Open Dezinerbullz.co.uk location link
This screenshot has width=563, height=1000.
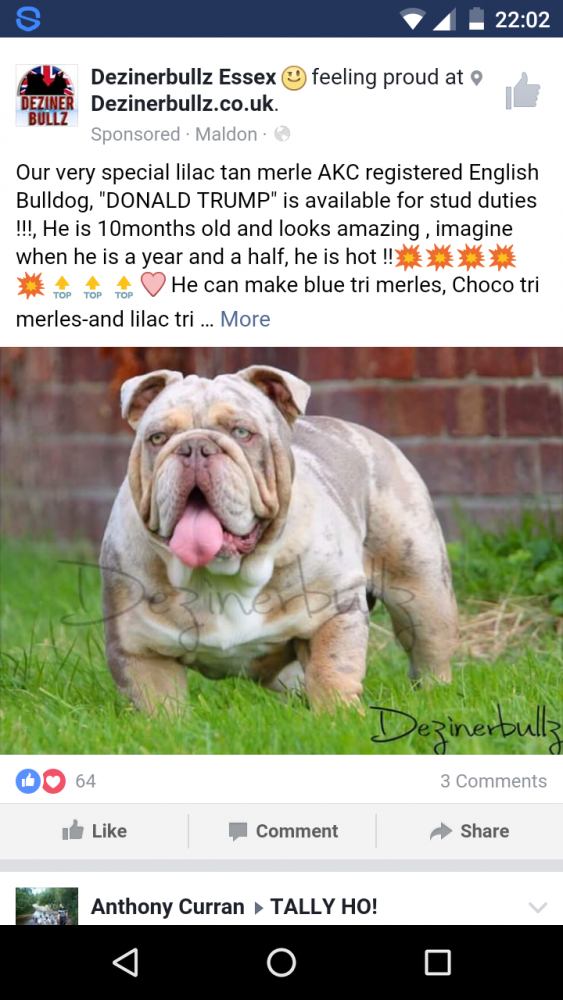182,104
